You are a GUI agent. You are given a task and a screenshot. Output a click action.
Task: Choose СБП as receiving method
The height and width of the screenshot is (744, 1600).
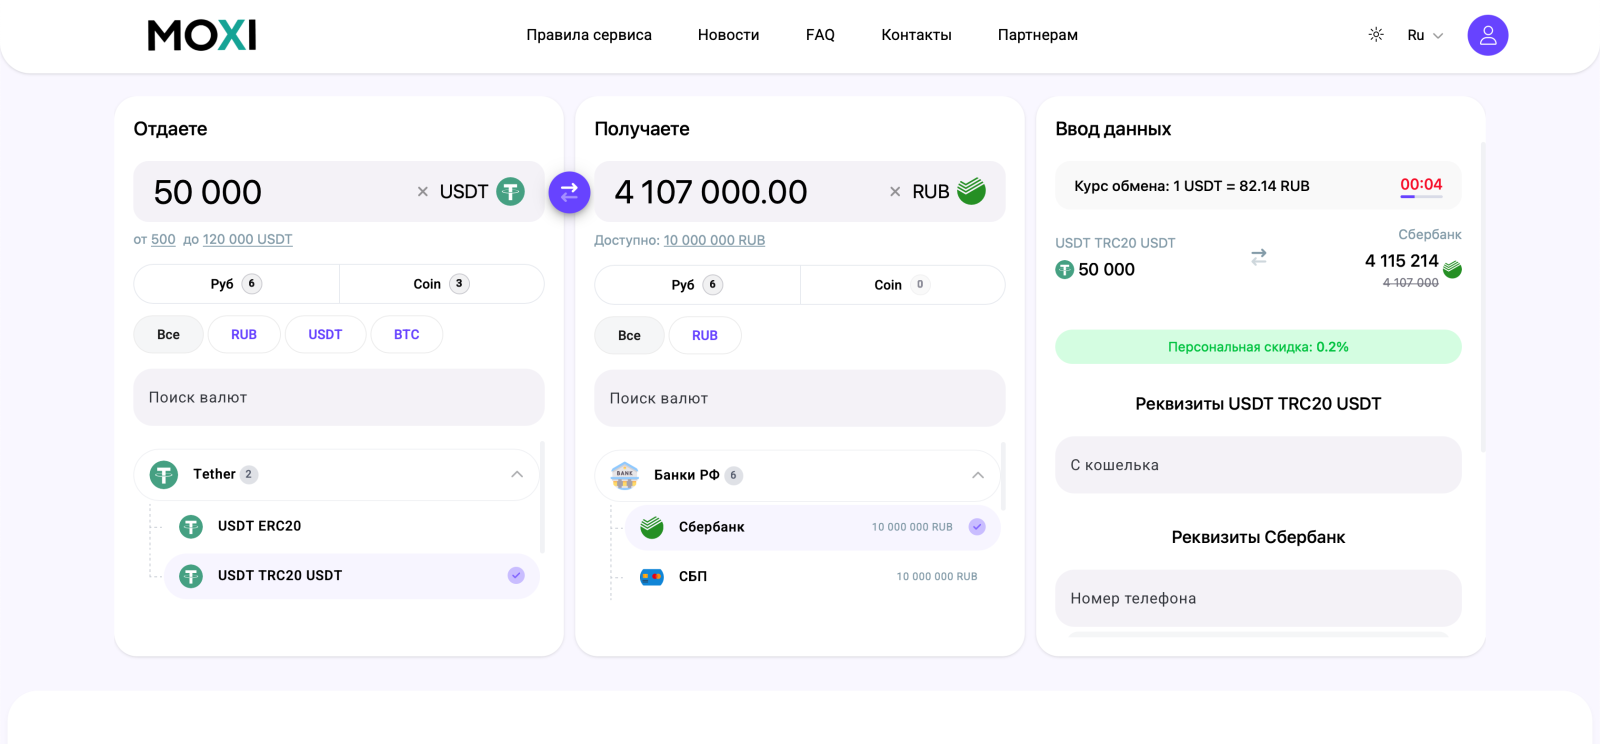[693, 577]
